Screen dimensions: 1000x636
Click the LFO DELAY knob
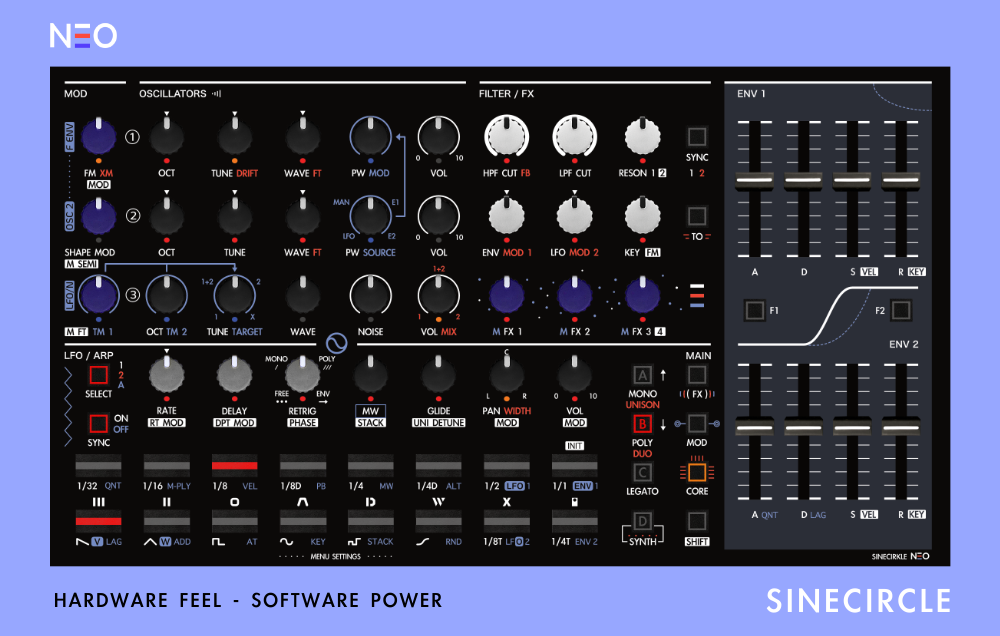point(235,374)
